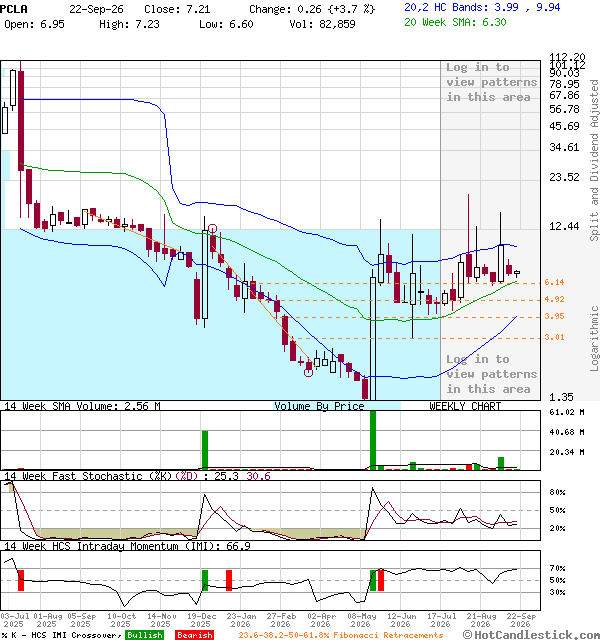Click the first red IMI crossover bar in July 2025

click(21, 580)
